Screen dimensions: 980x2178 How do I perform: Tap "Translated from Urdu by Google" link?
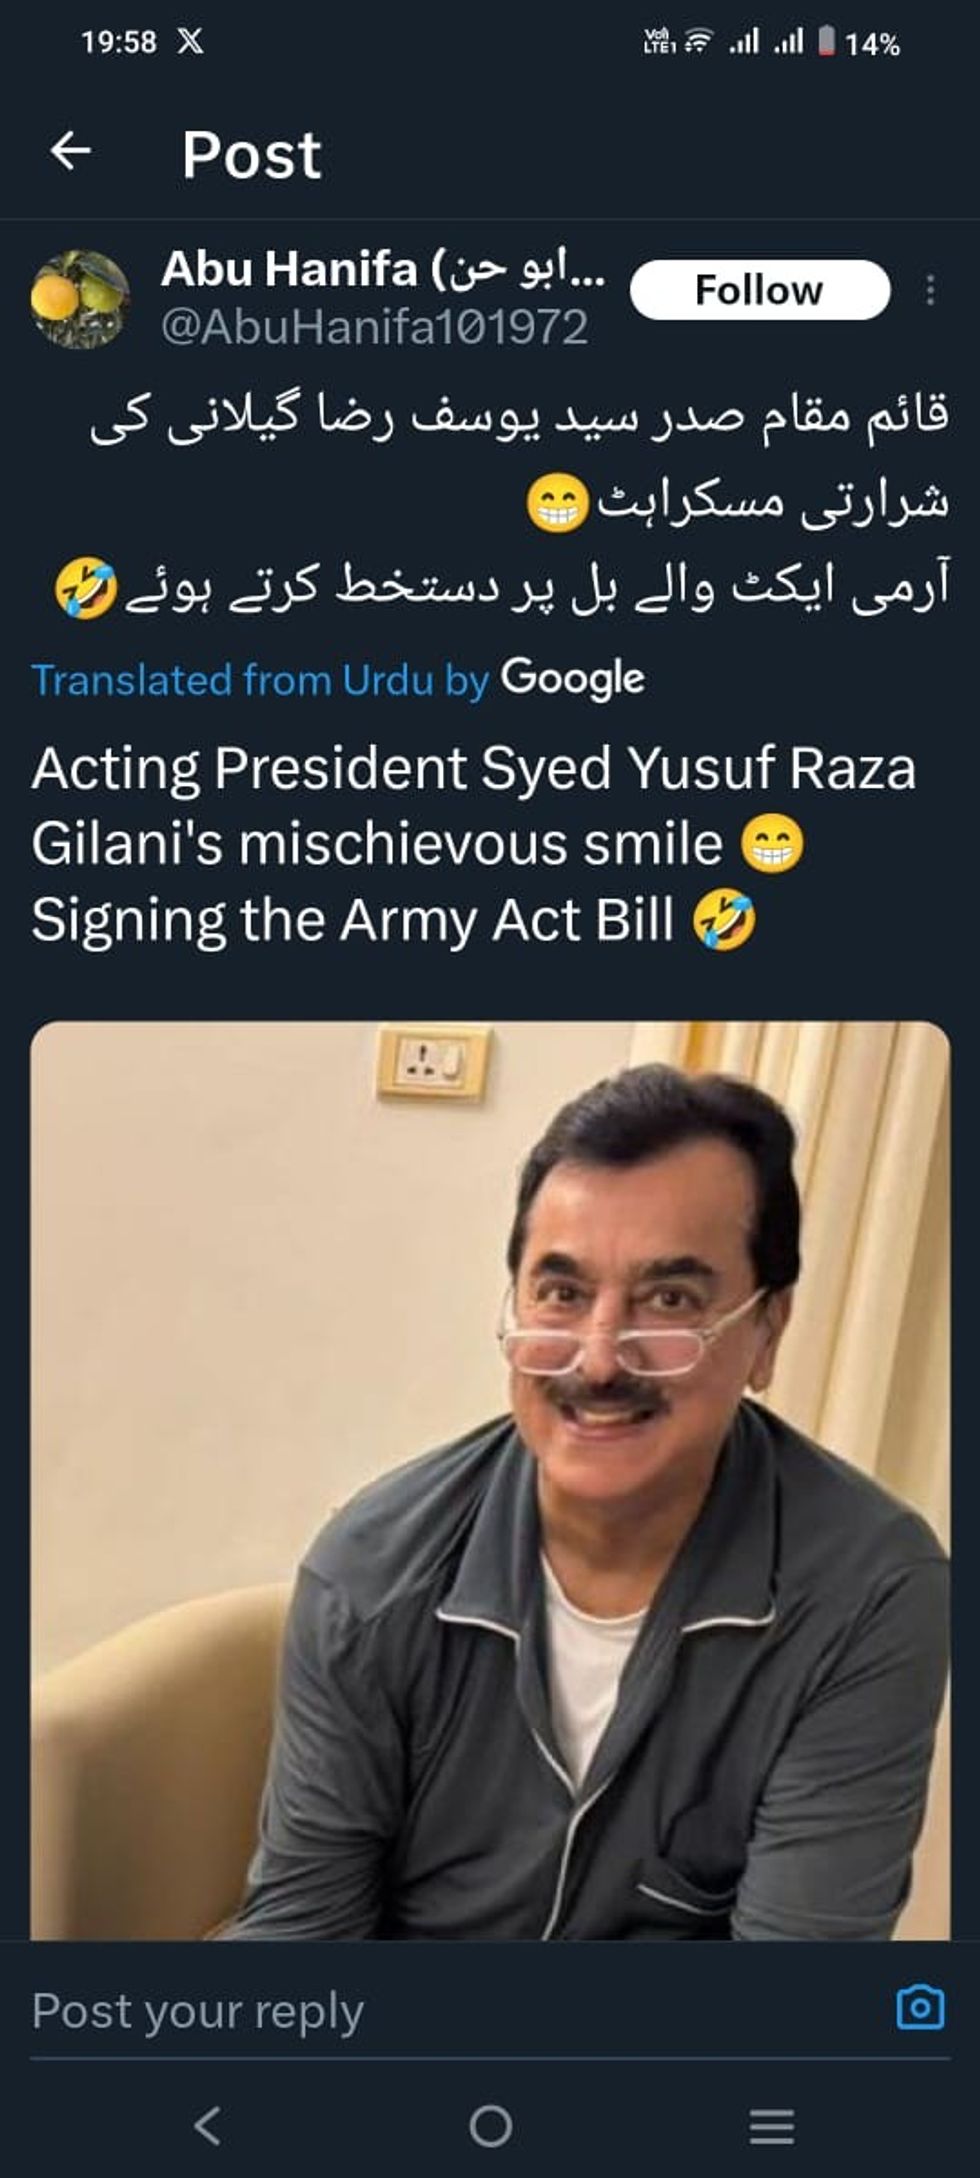tap(338, 680)
